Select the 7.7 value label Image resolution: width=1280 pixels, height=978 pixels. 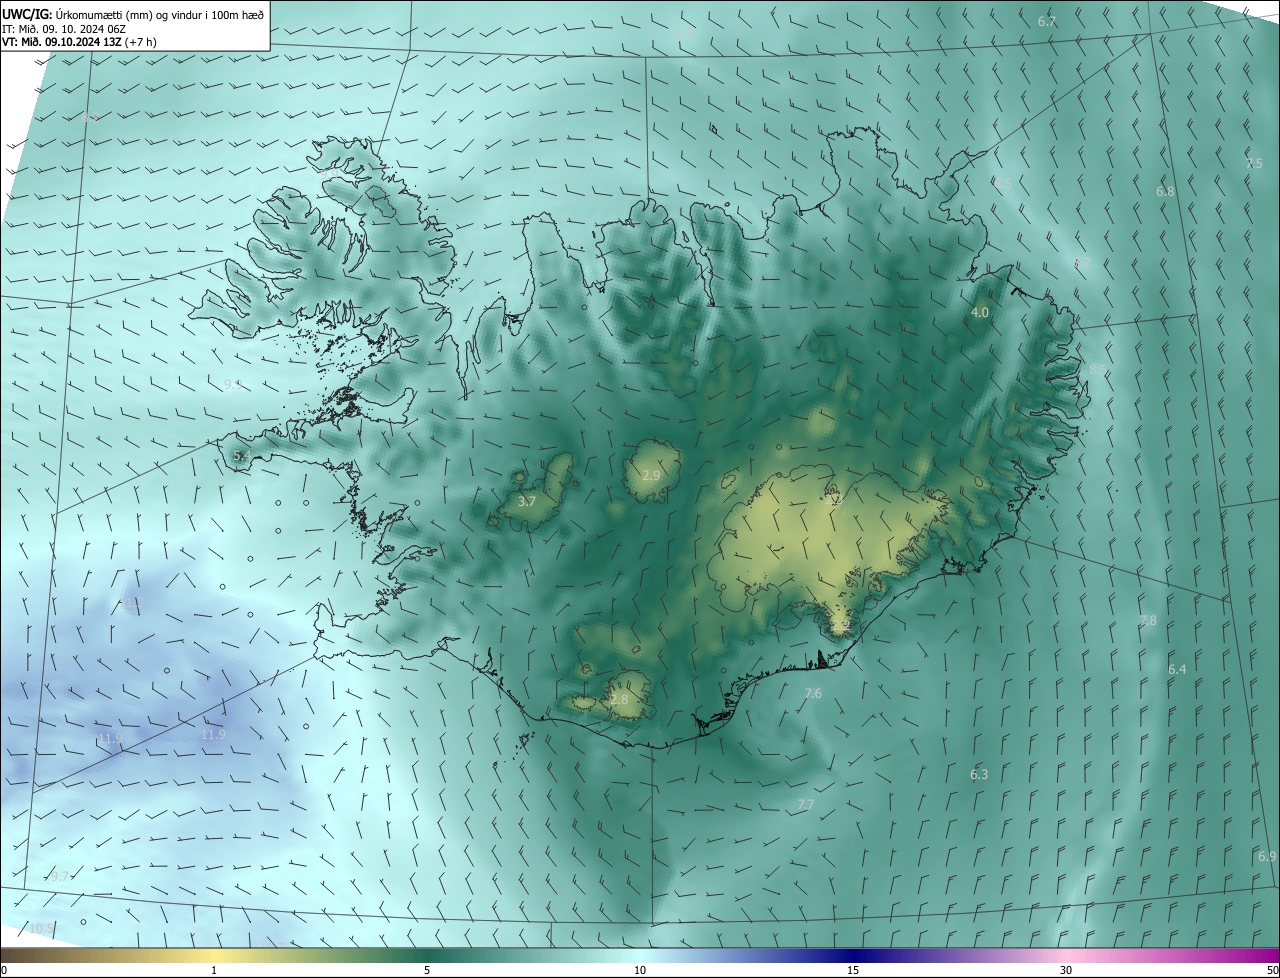pyautogui.click(x=806, y=804)
